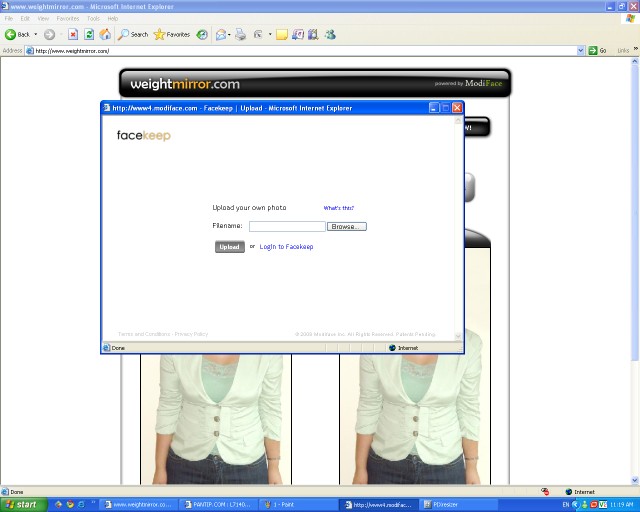This screenshot has height=512, width=640.
Task: Click the left photo of the woman
Action: pyautogui.click(x=216, y=419)
